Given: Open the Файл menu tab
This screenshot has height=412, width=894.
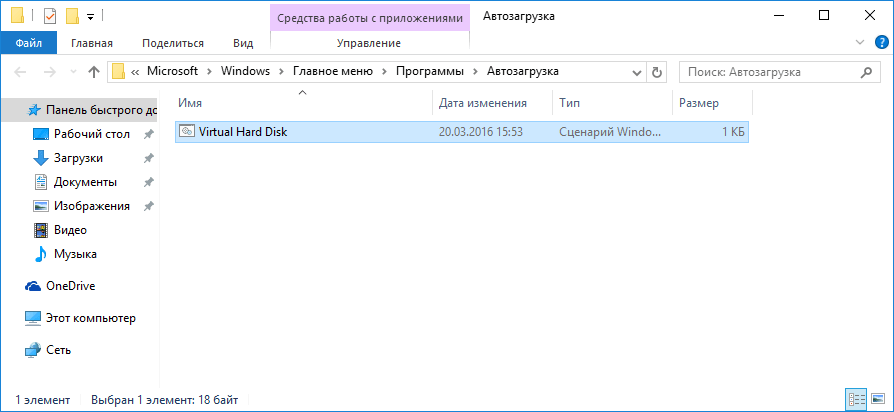Looking at the screenshot, I should 29,43.
